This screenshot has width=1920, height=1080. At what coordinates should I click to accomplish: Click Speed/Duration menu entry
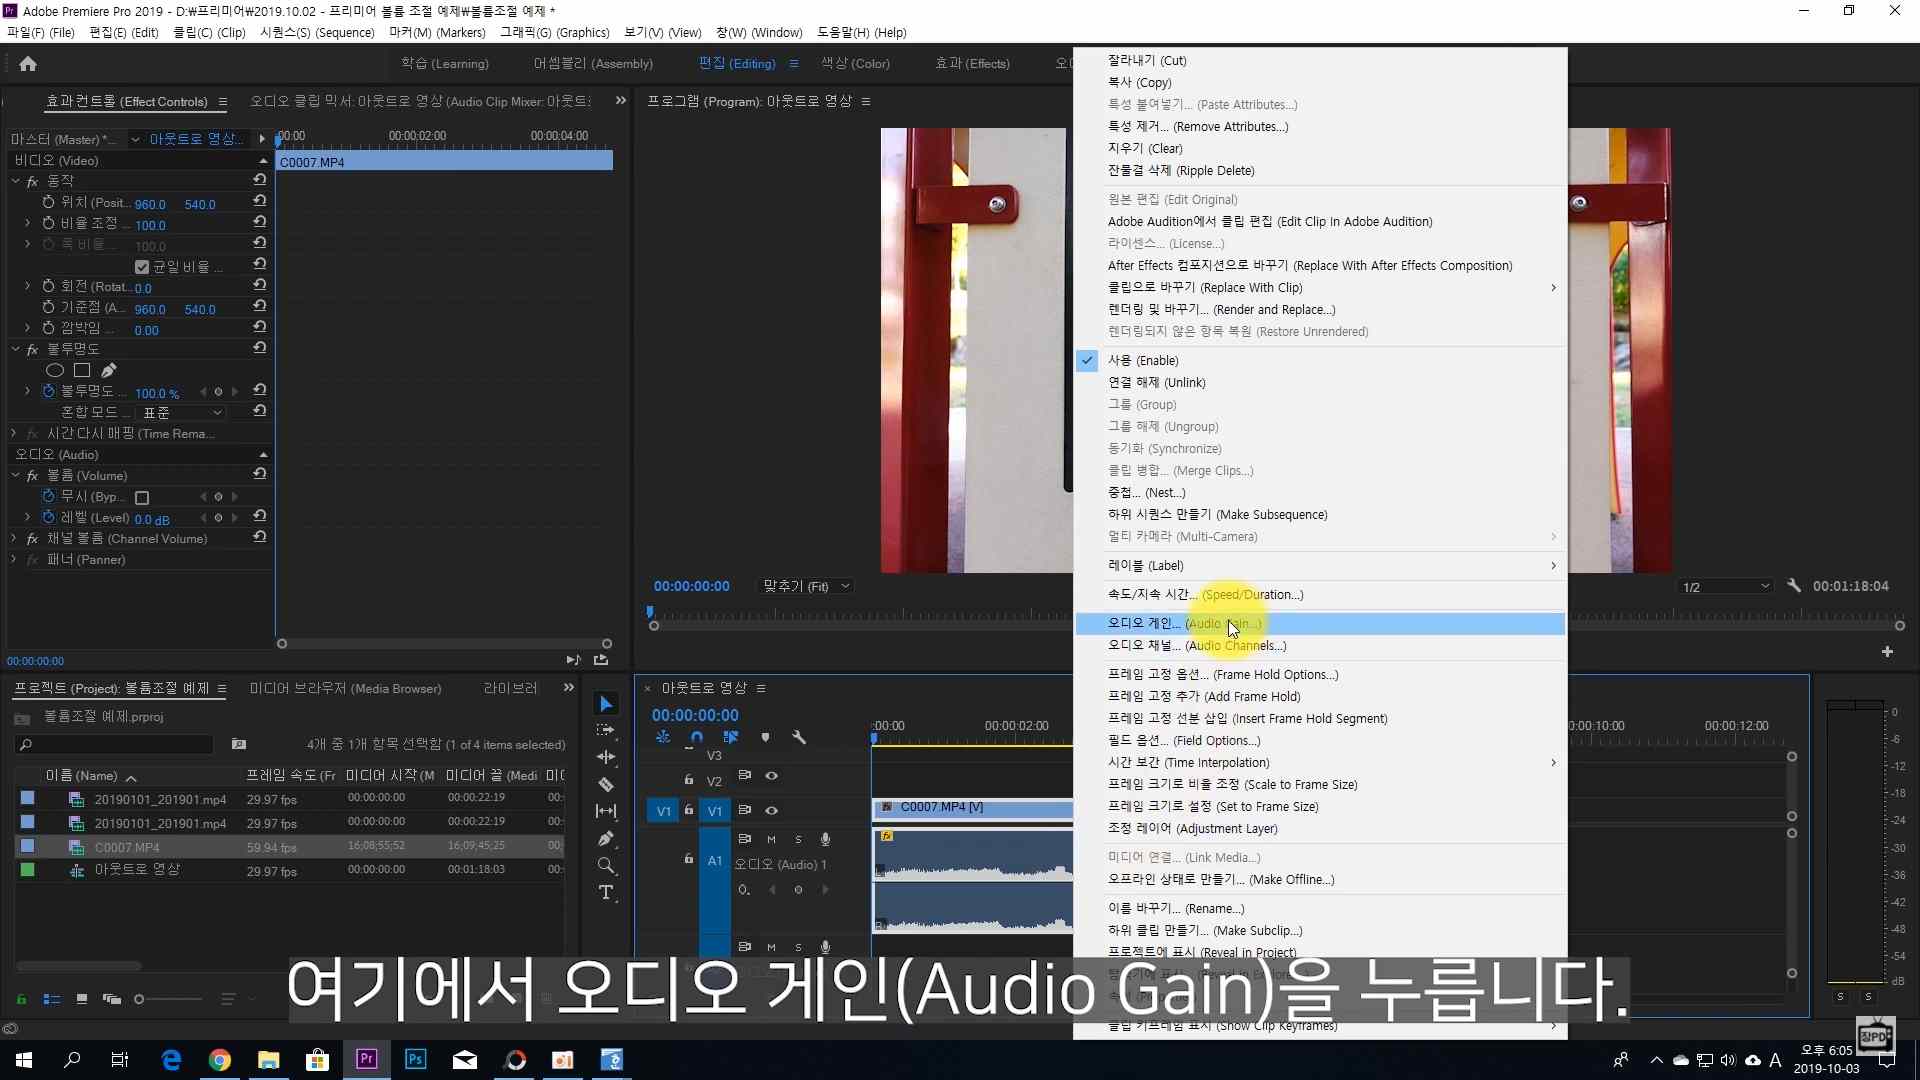[1205, 595]
